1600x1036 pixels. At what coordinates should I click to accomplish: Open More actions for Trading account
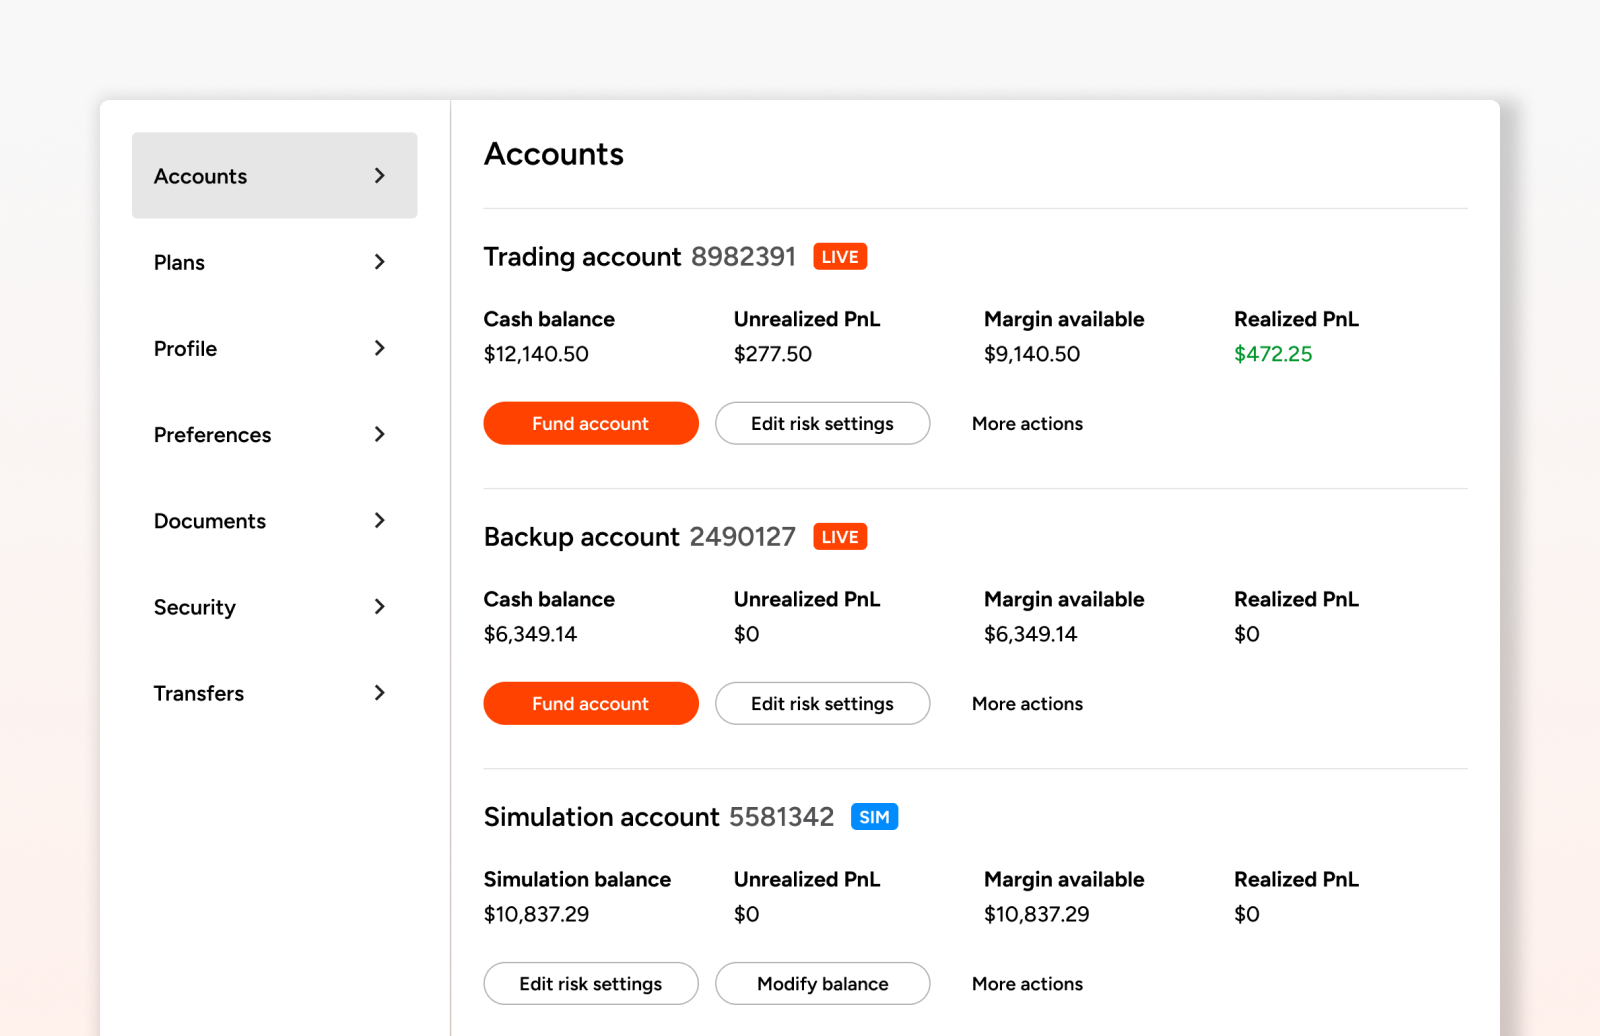tap(1027, 424)
